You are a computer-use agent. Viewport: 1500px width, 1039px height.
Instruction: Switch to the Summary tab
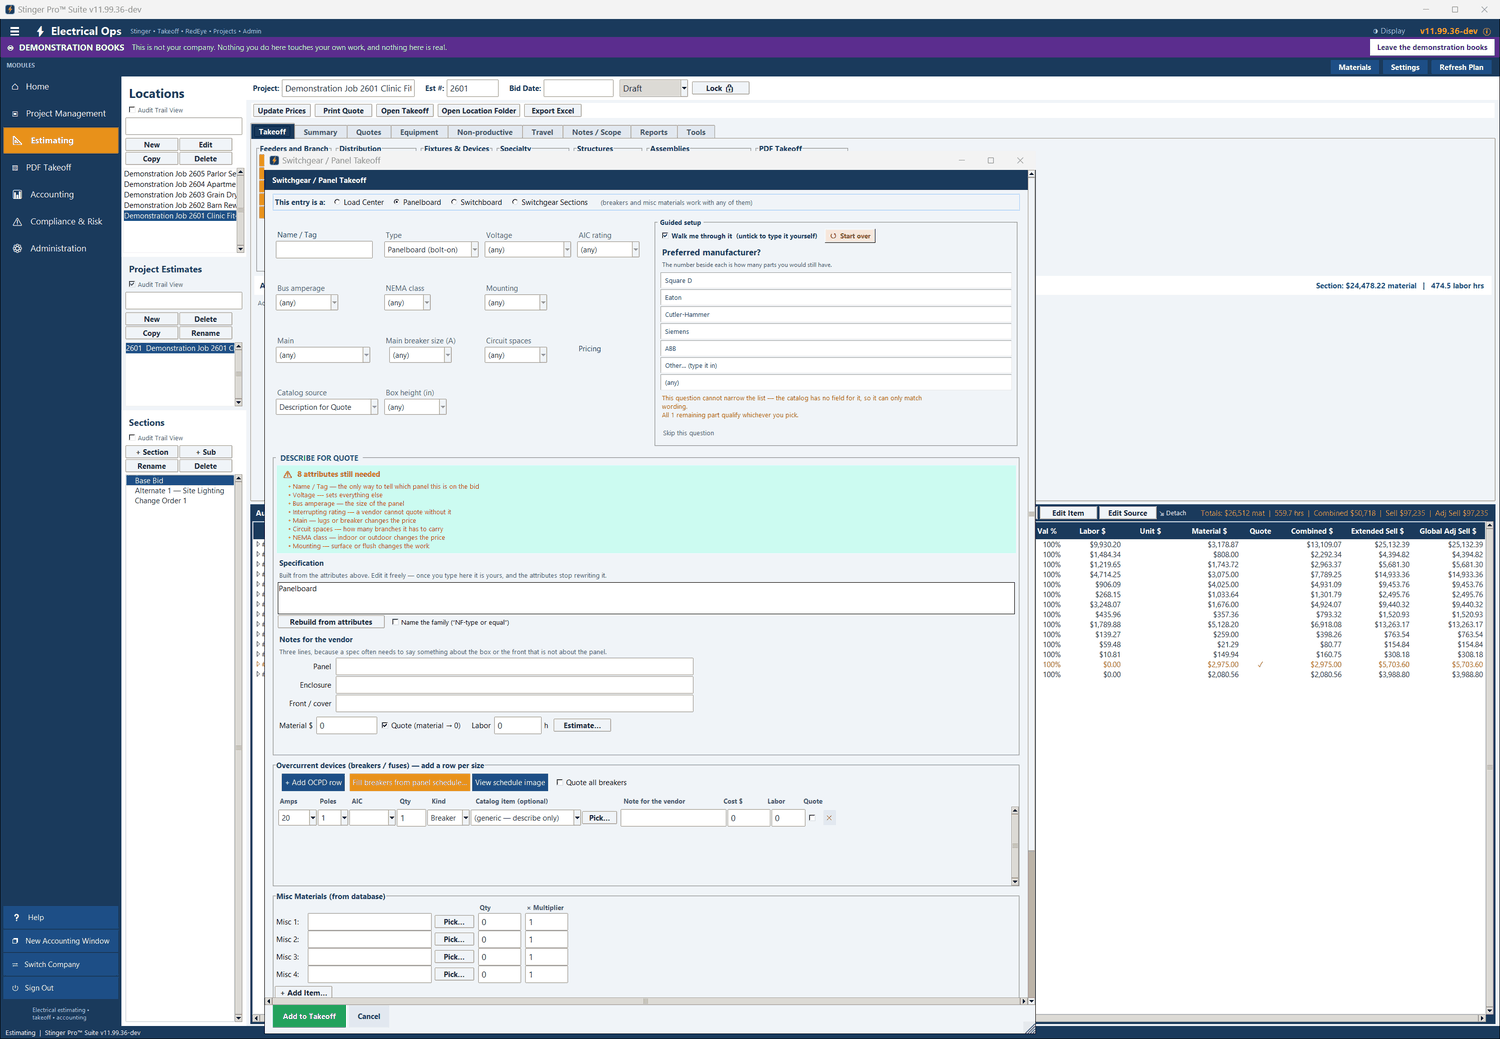(320, 132)
